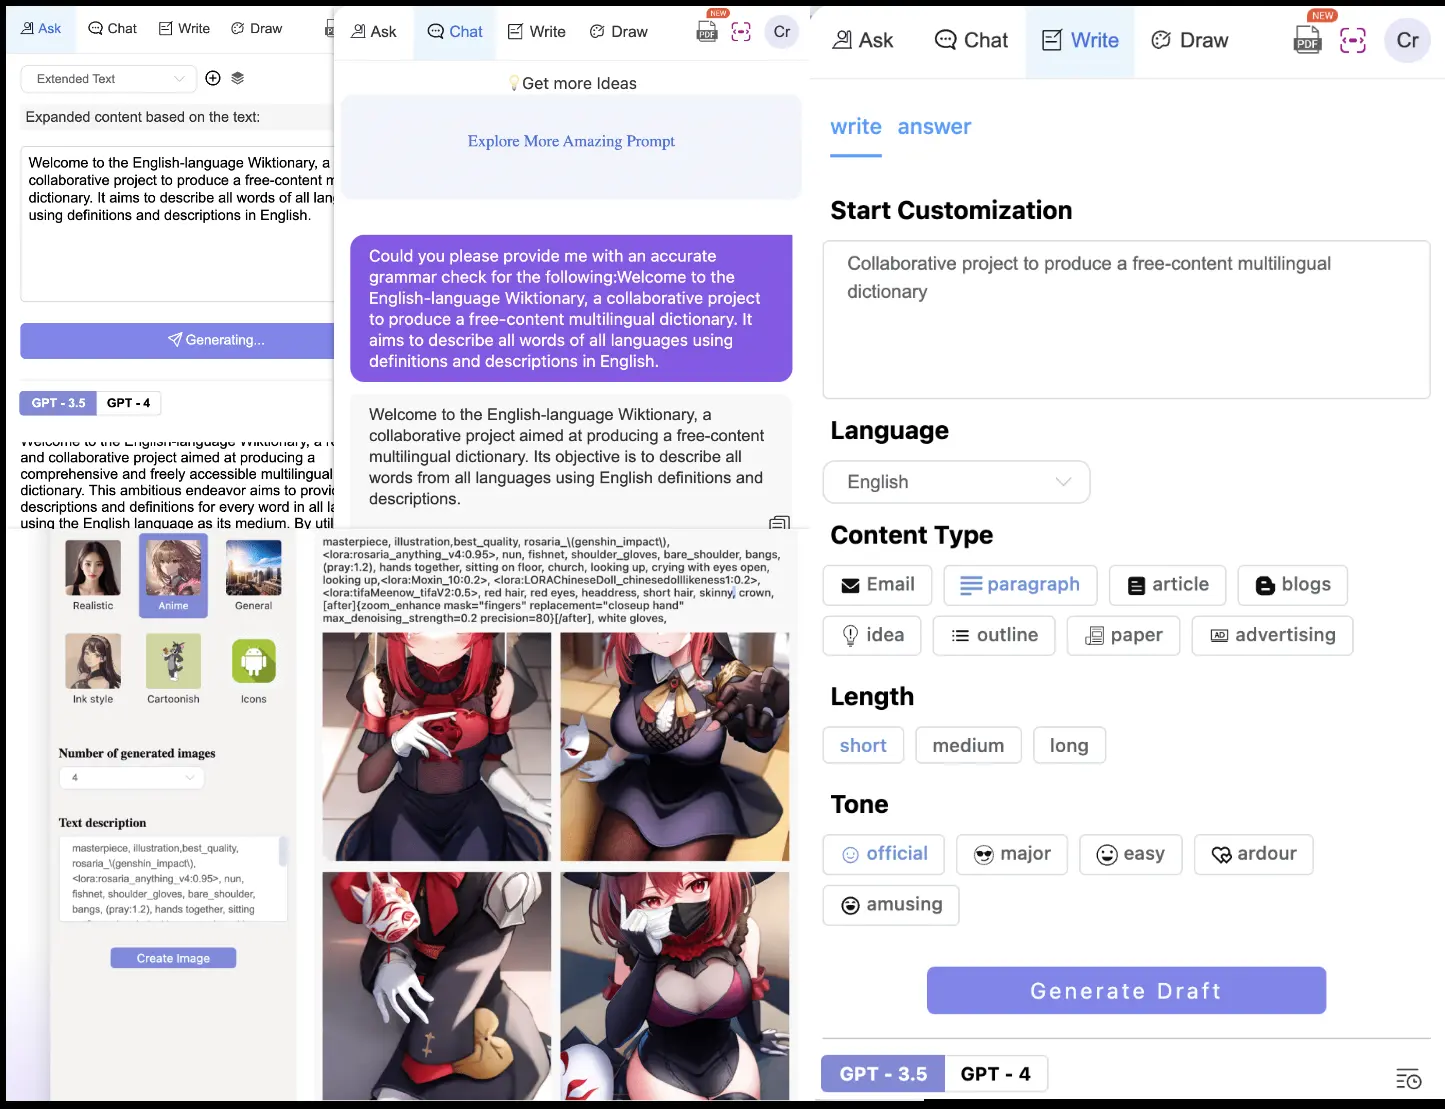
Task: Click the screenshot capture icon in right panel
Action: point(1353,40)
